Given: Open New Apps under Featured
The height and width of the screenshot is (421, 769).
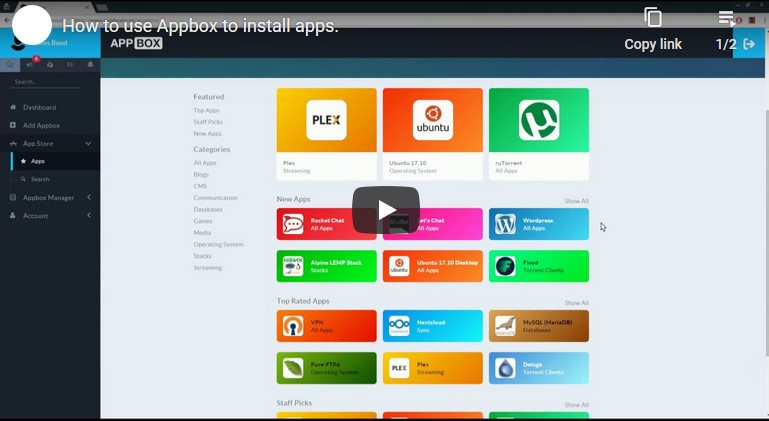Looking at the screenshot, I should coord(207,133).
